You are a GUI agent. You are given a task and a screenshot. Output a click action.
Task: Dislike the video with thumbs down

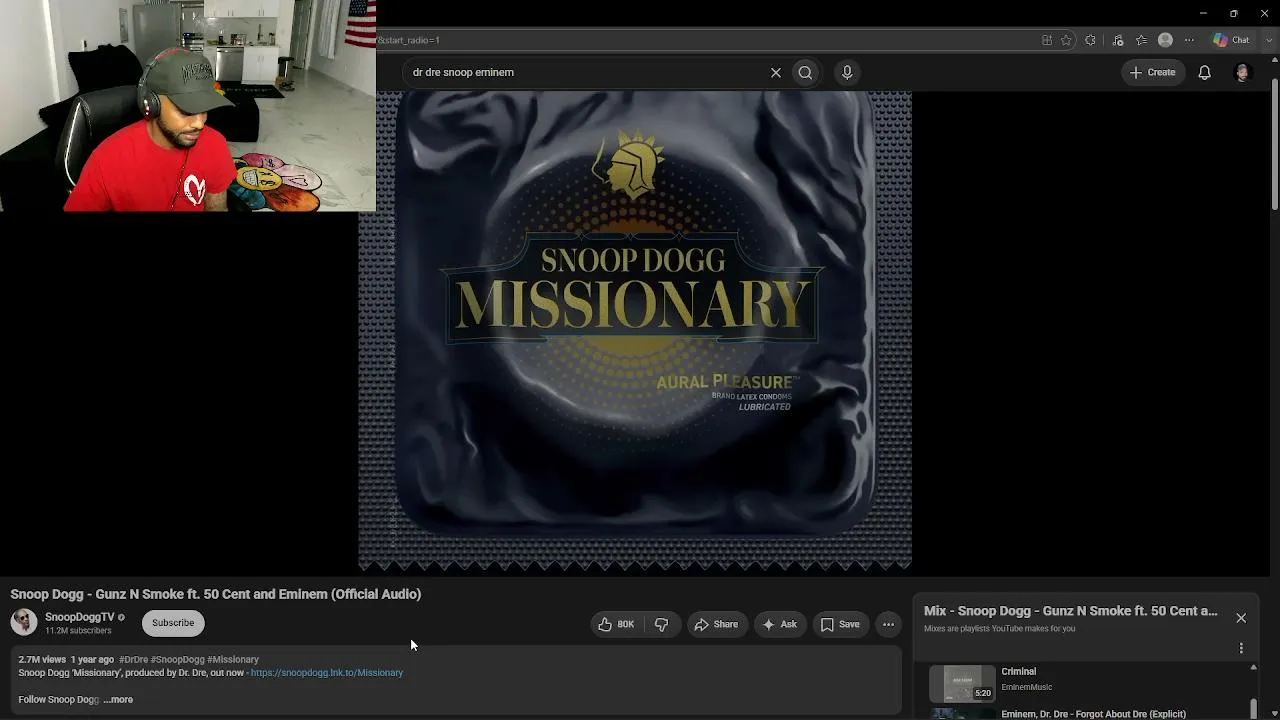click(x=661, y=624)
